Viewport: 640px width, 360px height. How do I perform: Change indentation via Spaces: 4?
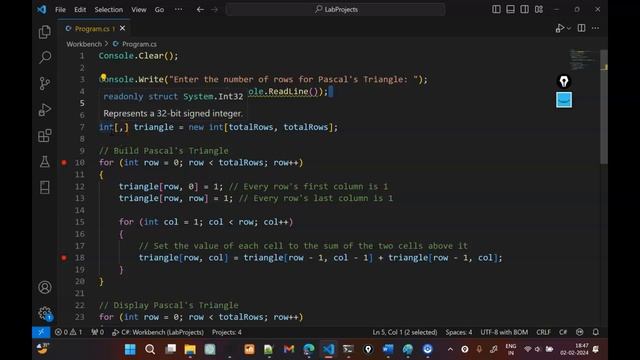click(459, 332)
